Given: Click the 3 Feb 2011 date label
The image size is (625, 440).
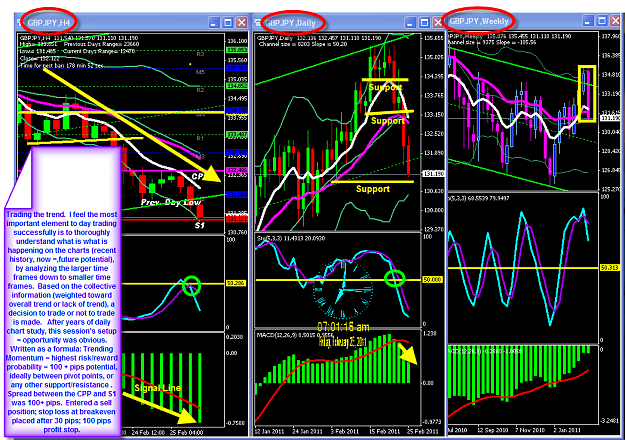Looking at the screenshot, I should [345, 431].
